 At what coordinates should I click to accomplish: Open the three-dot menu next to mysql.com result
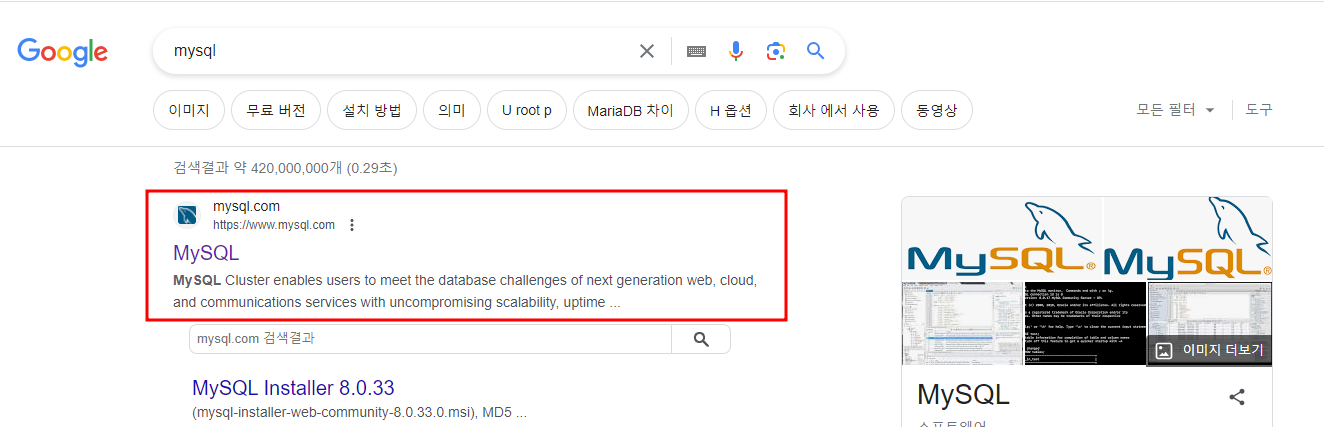[x=351, y=225]
